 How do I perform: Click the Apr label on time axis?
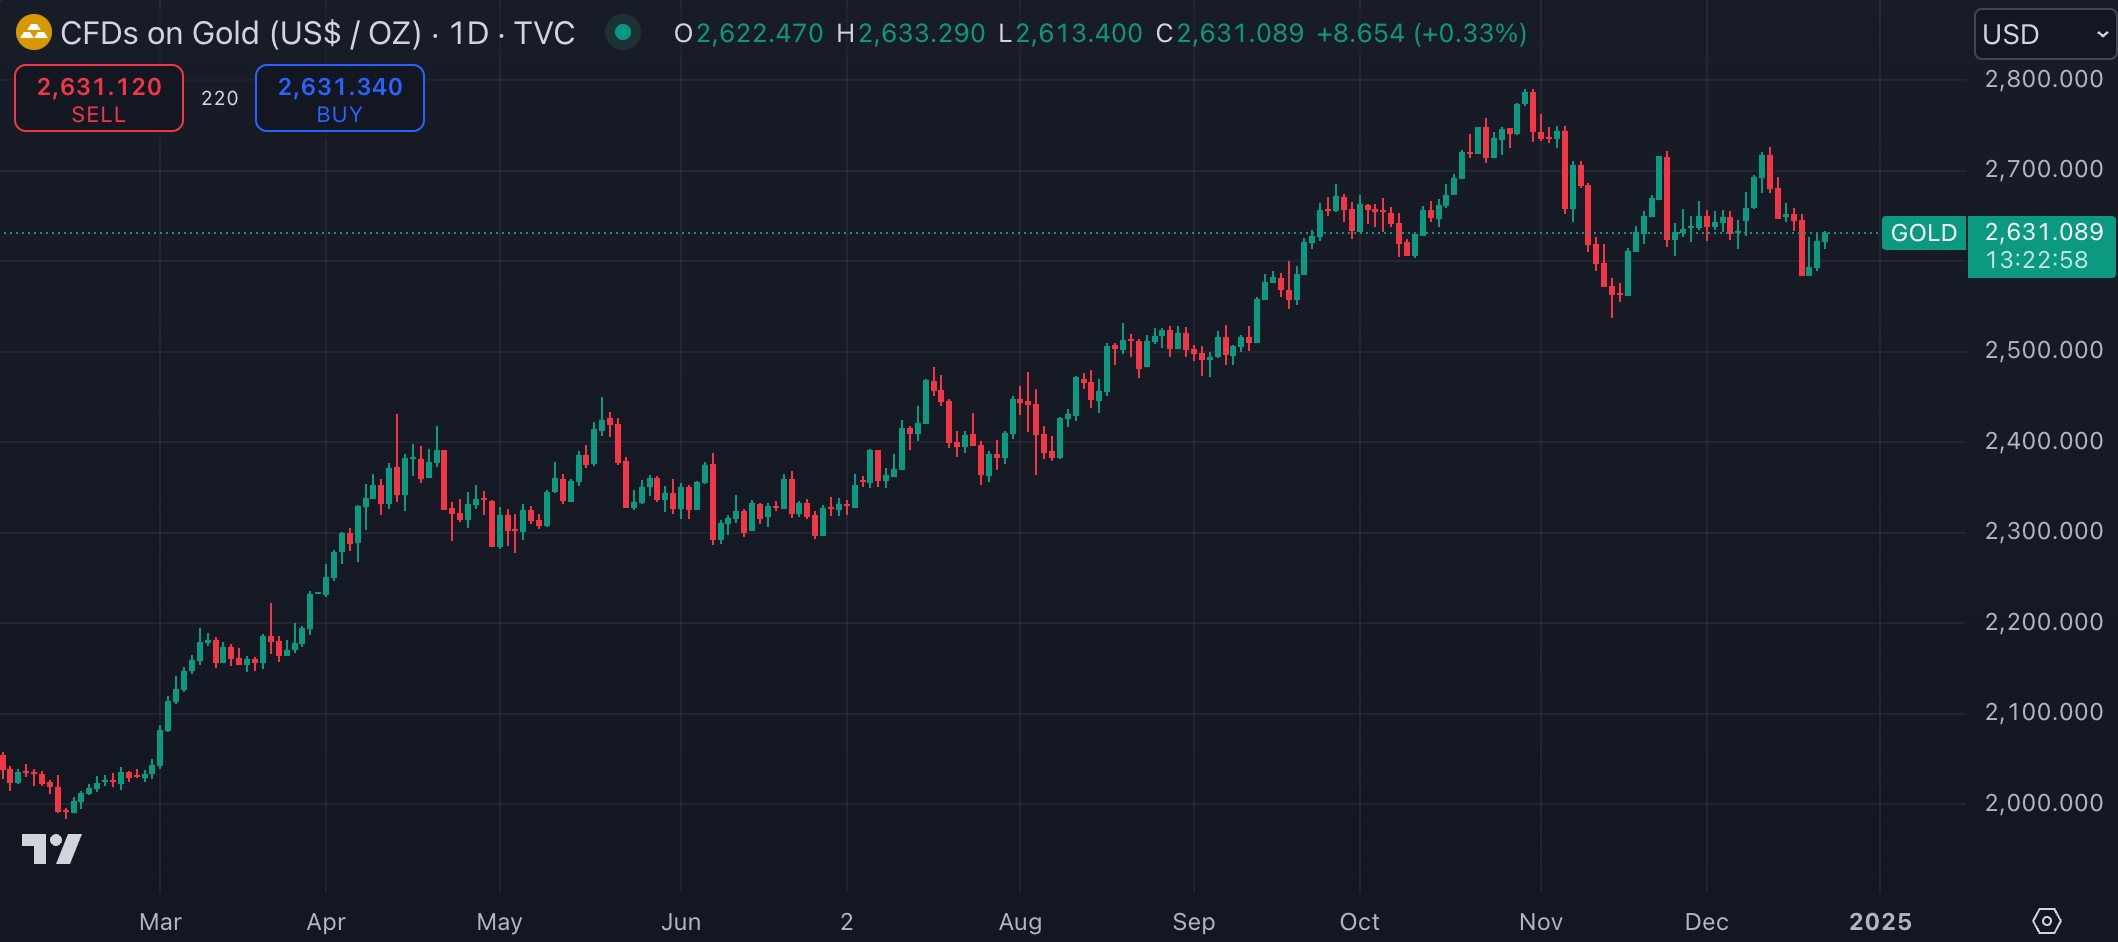(326, 922)
